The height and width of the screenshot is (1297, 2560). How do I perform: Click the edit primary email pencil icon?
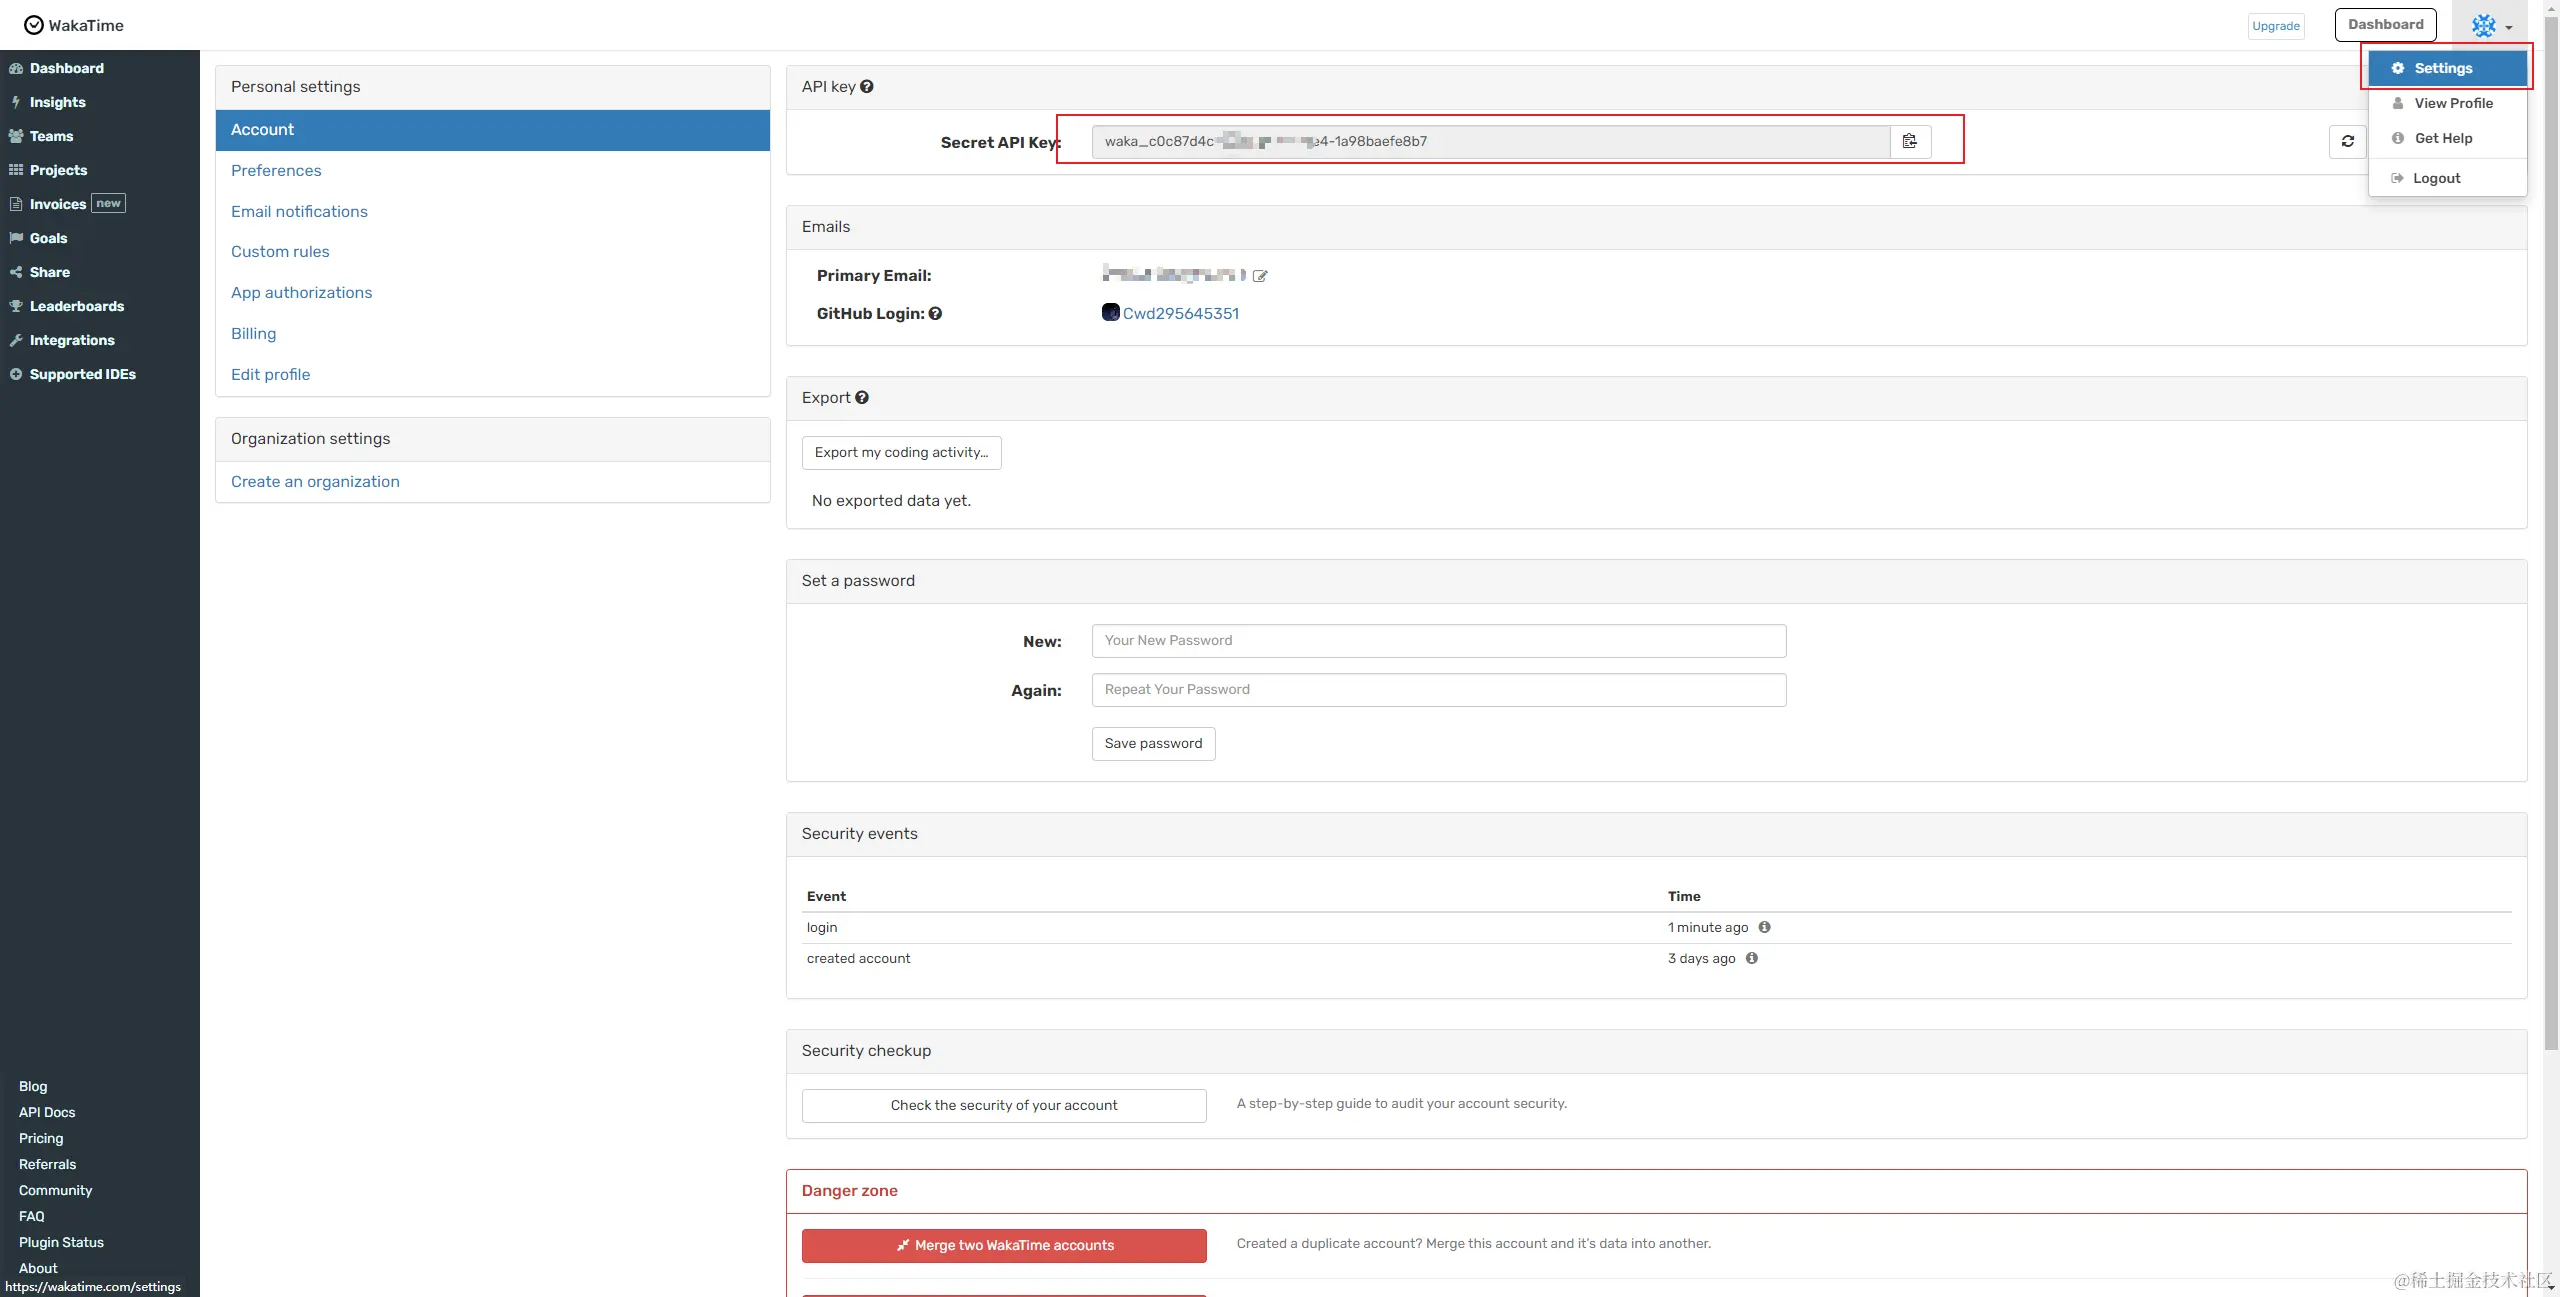(x=1260, y=276)
